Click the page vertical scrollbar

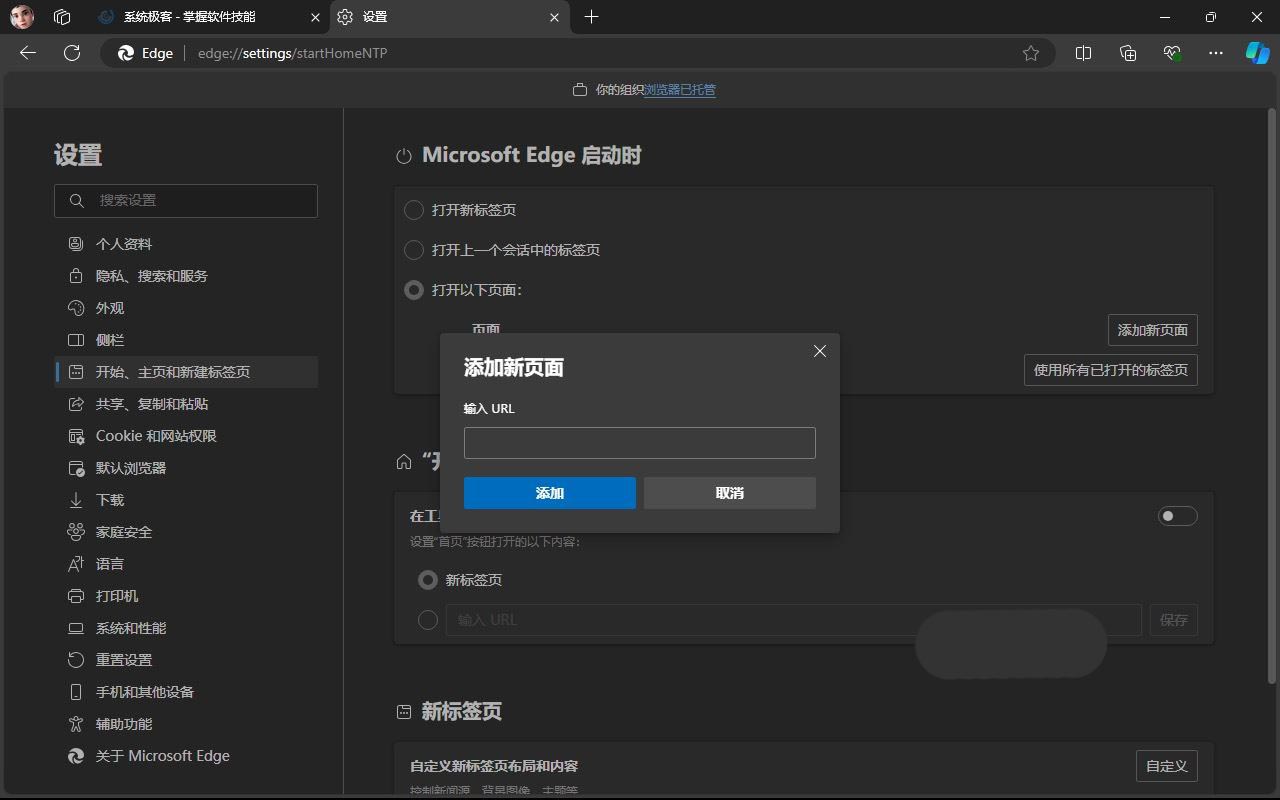coord(1272,395)
